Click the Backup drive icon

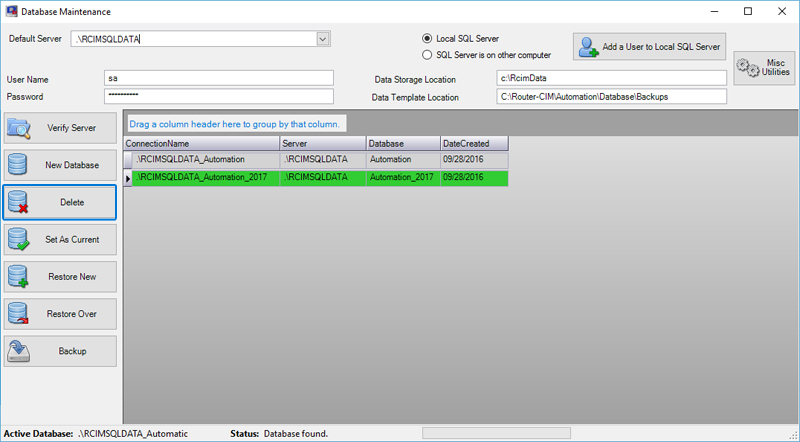19,351
